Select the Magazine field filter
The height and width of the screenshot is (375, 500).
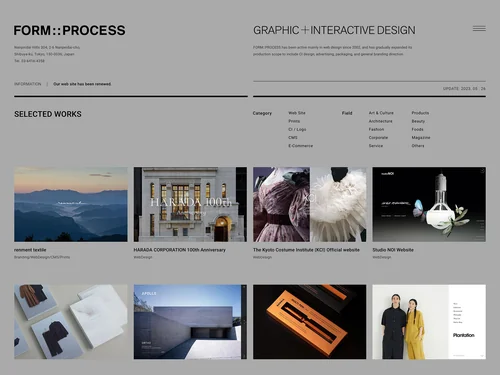coord(421,138)
